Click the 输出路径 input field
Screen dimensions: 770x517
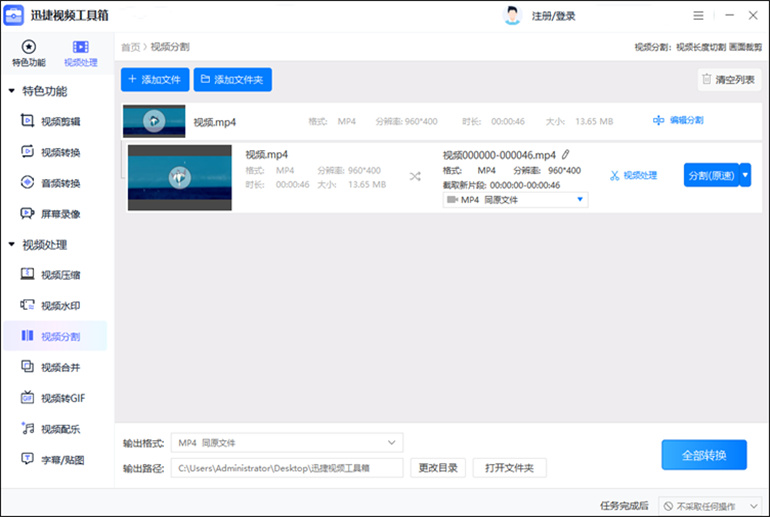click(x=287, y=468)
